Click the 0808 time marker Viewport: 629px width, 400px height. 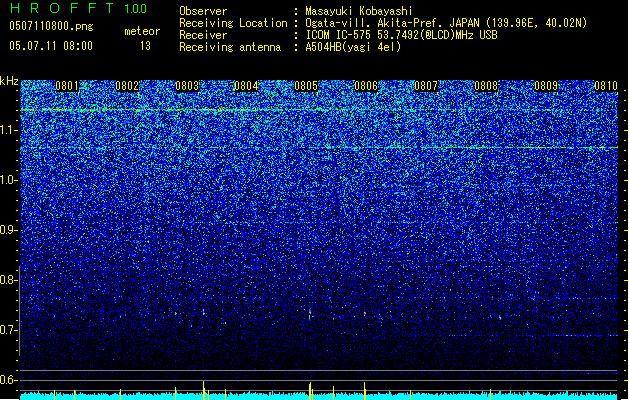pos(486,86)
